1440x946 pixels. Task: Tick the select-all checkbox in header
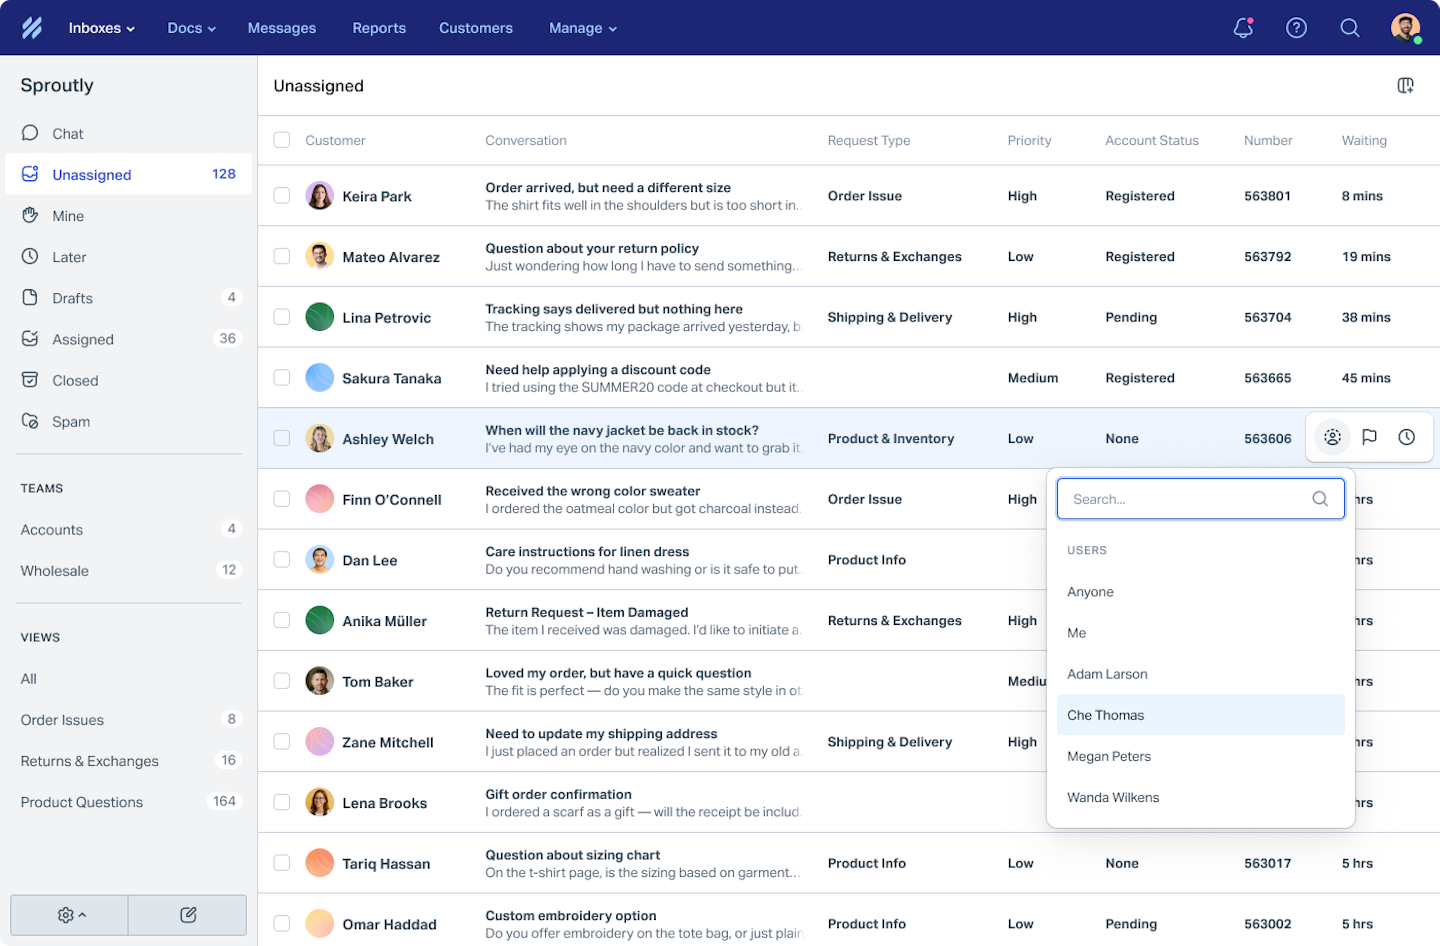tap(282, 140)
